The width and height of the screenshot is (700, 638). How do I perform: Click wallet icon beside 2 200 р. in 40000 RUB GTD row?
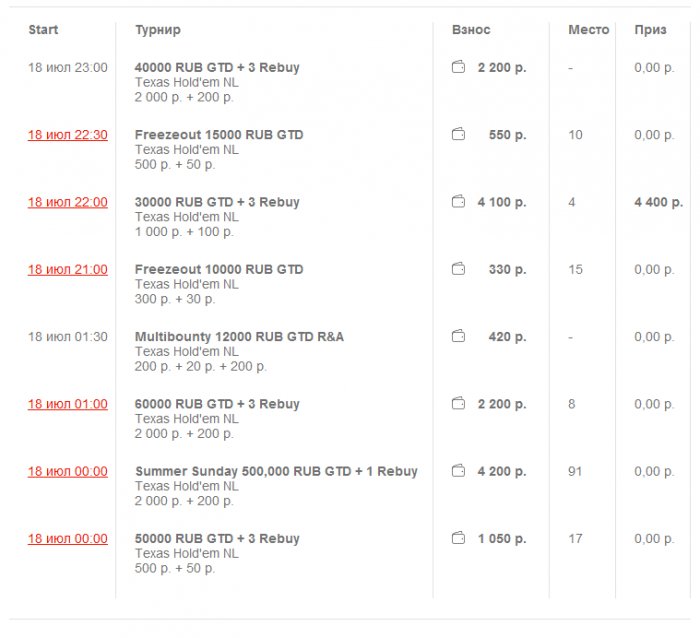[x=458, y=67]
